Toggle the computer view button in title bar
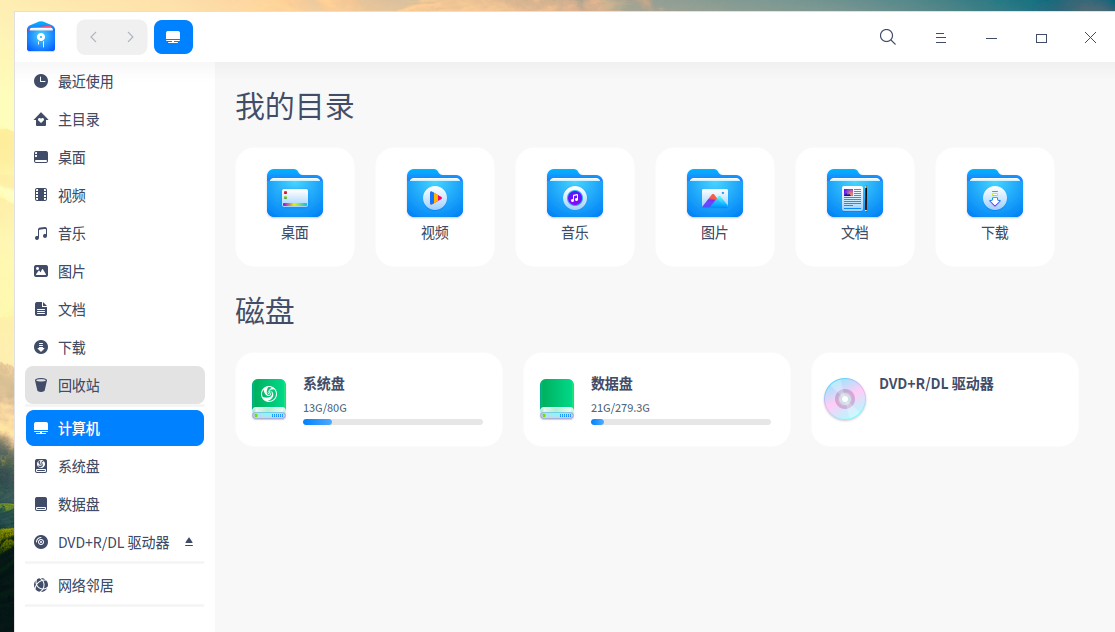The width and height of the screenshot is (1115, 632). pos(173,36)
